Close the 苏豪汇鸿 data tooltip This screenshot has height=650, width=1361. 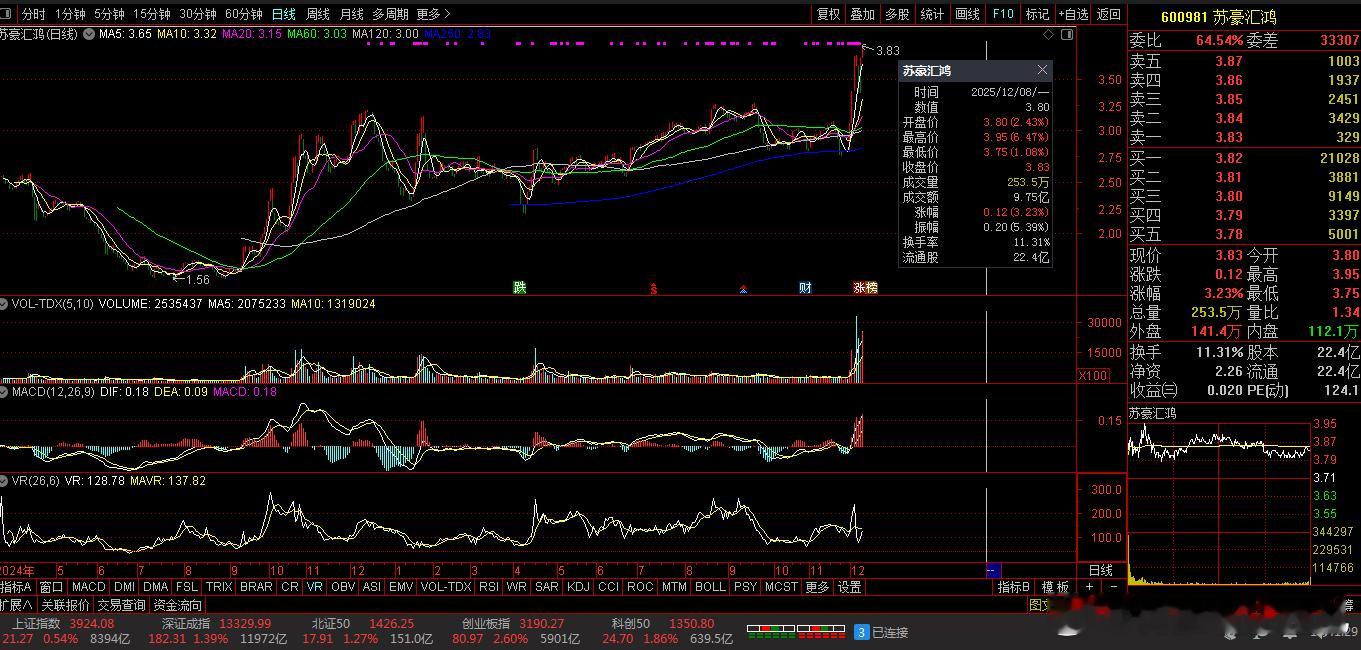1042,70
